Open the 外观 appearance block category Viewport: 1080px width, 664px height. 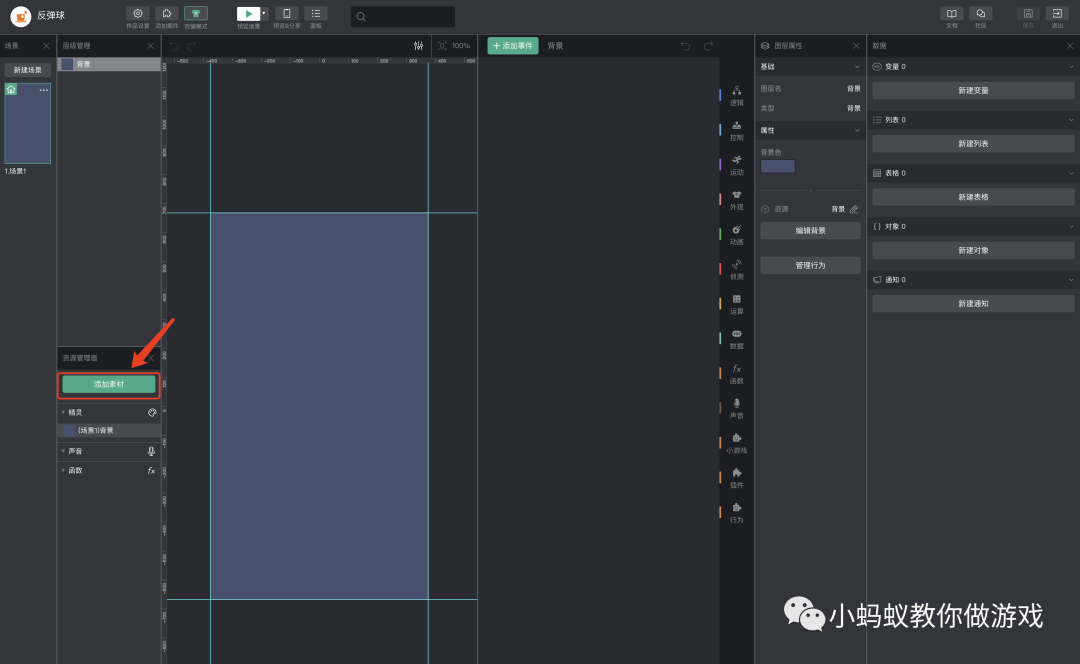tap(736, 200)
